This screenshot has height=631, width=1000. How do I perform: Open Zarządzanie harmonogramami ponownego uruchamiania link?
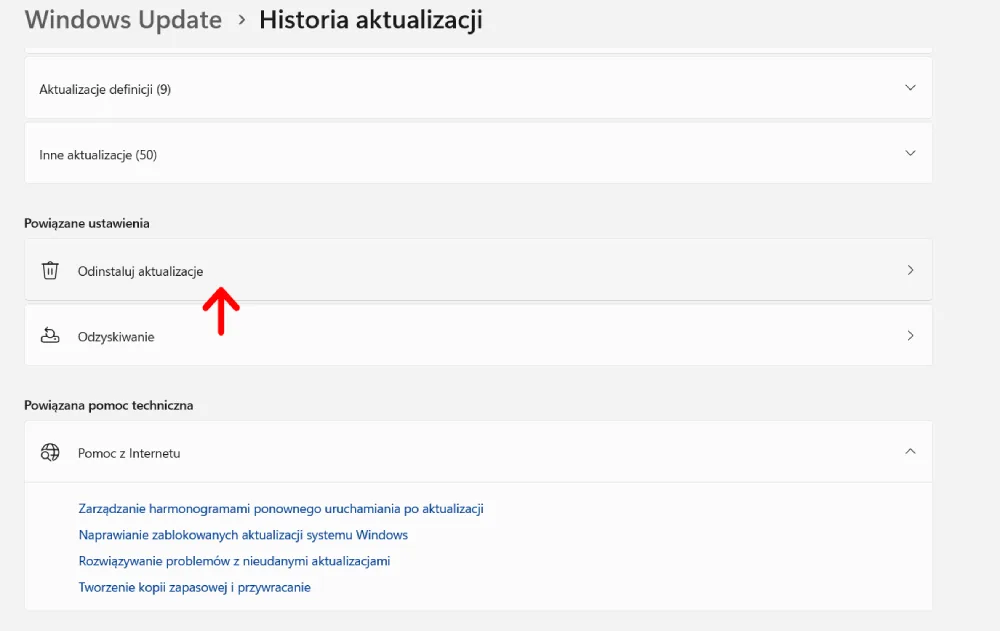pyautogui.click(x=281, y=509)
